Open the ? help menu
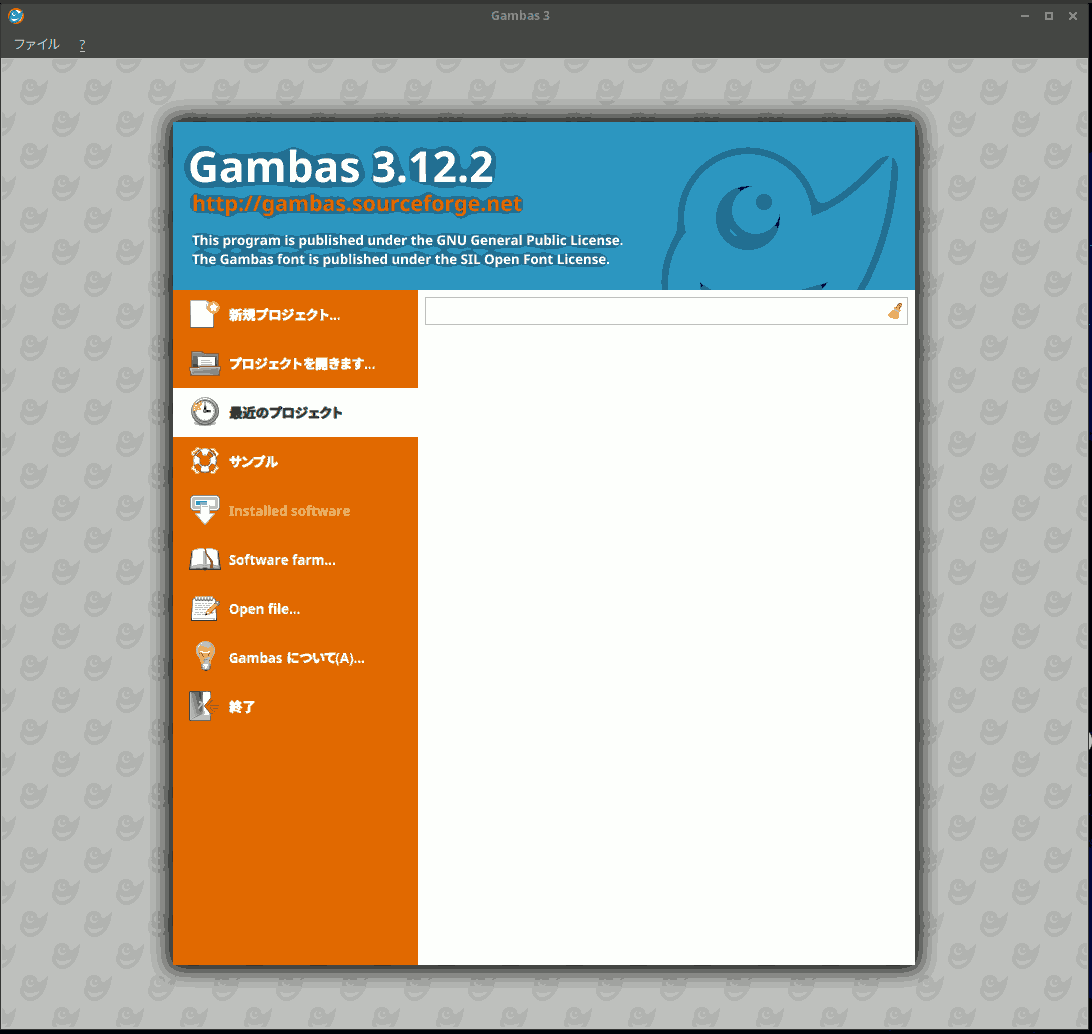Screen dimensions: 1092x1034 (82, 45)
